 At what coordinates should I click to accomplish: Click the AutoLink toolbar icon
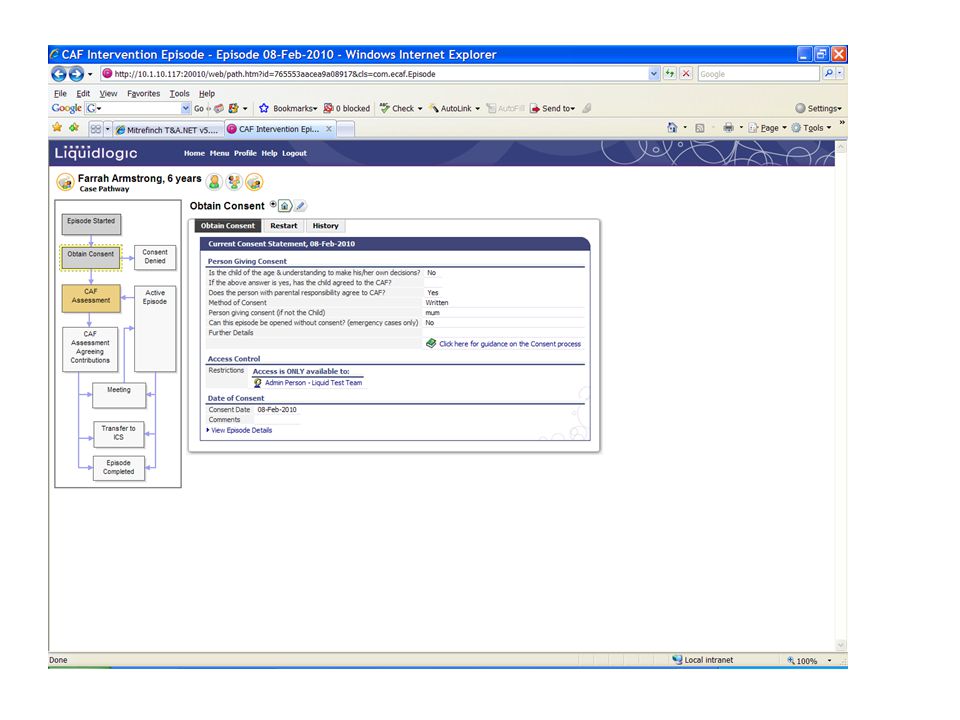(434, 108)
